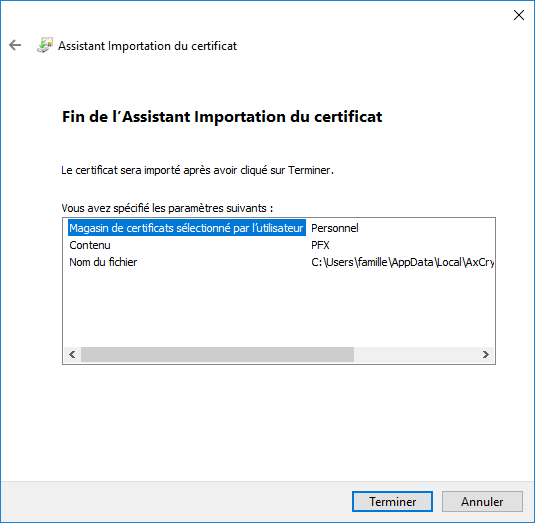The width and height of the screenshot is (535, 523).
Task: Close the wizard window with X
Action: tap(519, 15)
